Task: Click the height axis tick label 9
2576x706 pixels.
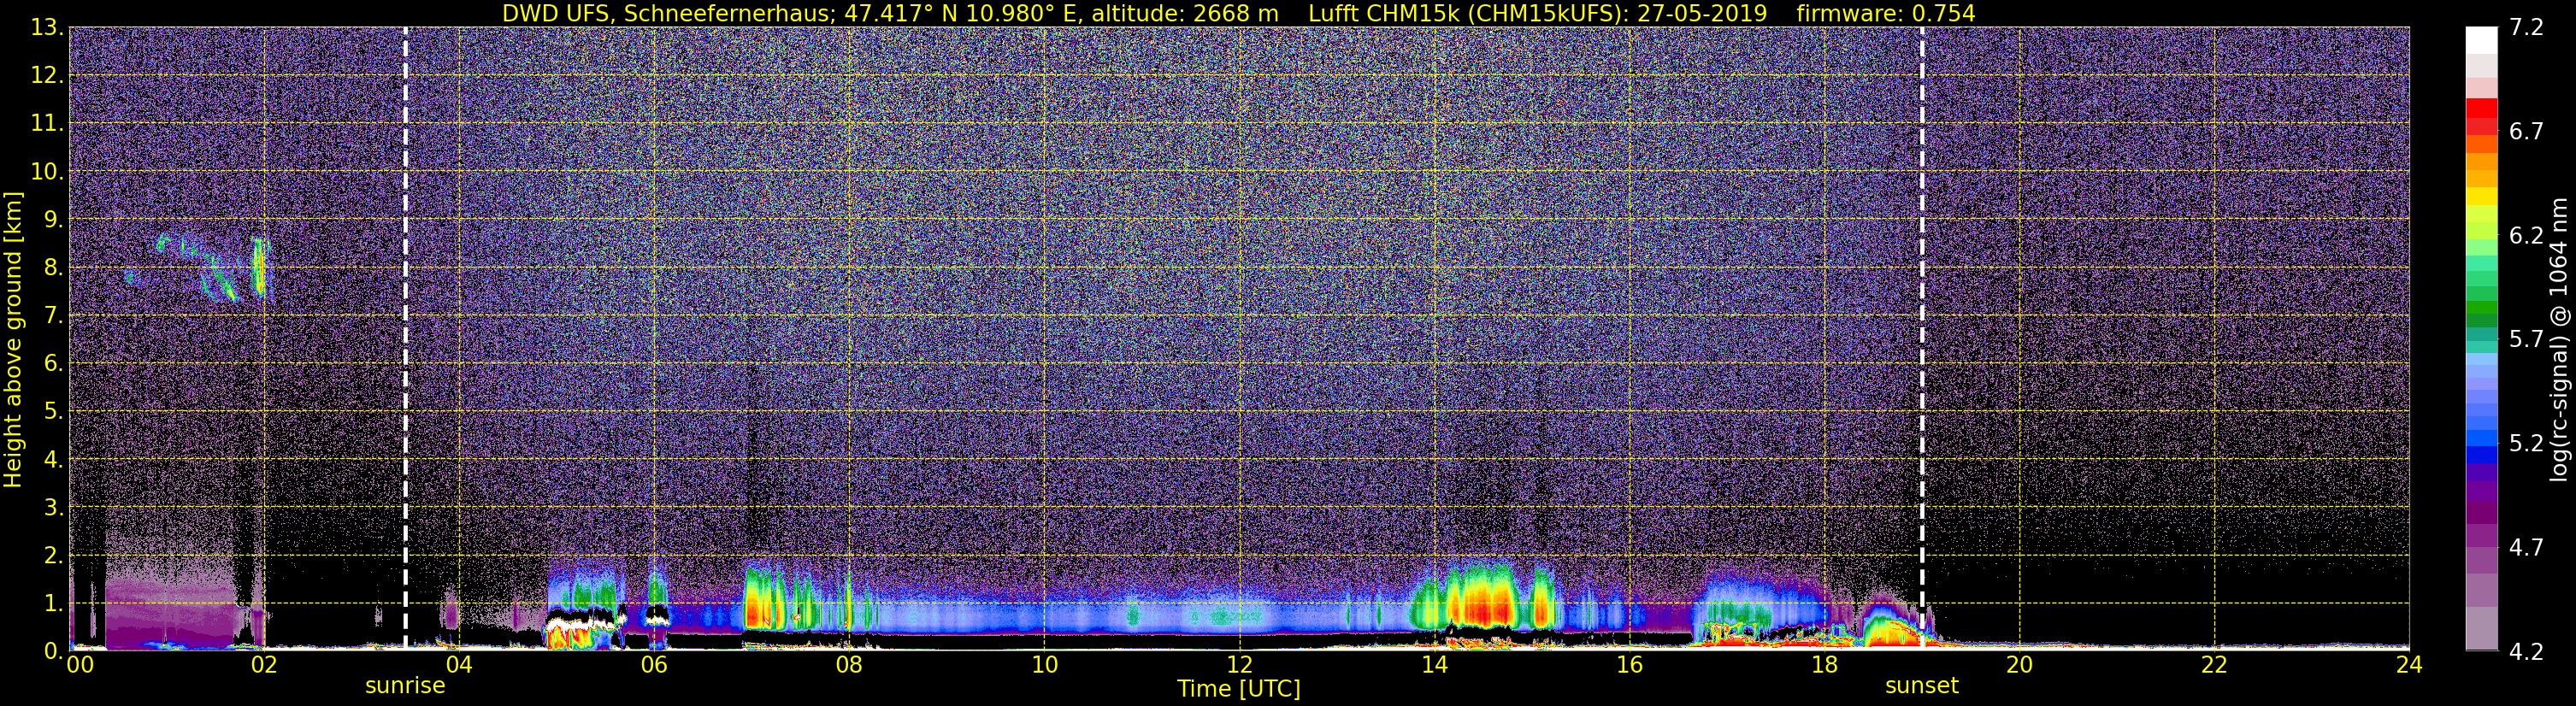Action: (x=53, y=220)
